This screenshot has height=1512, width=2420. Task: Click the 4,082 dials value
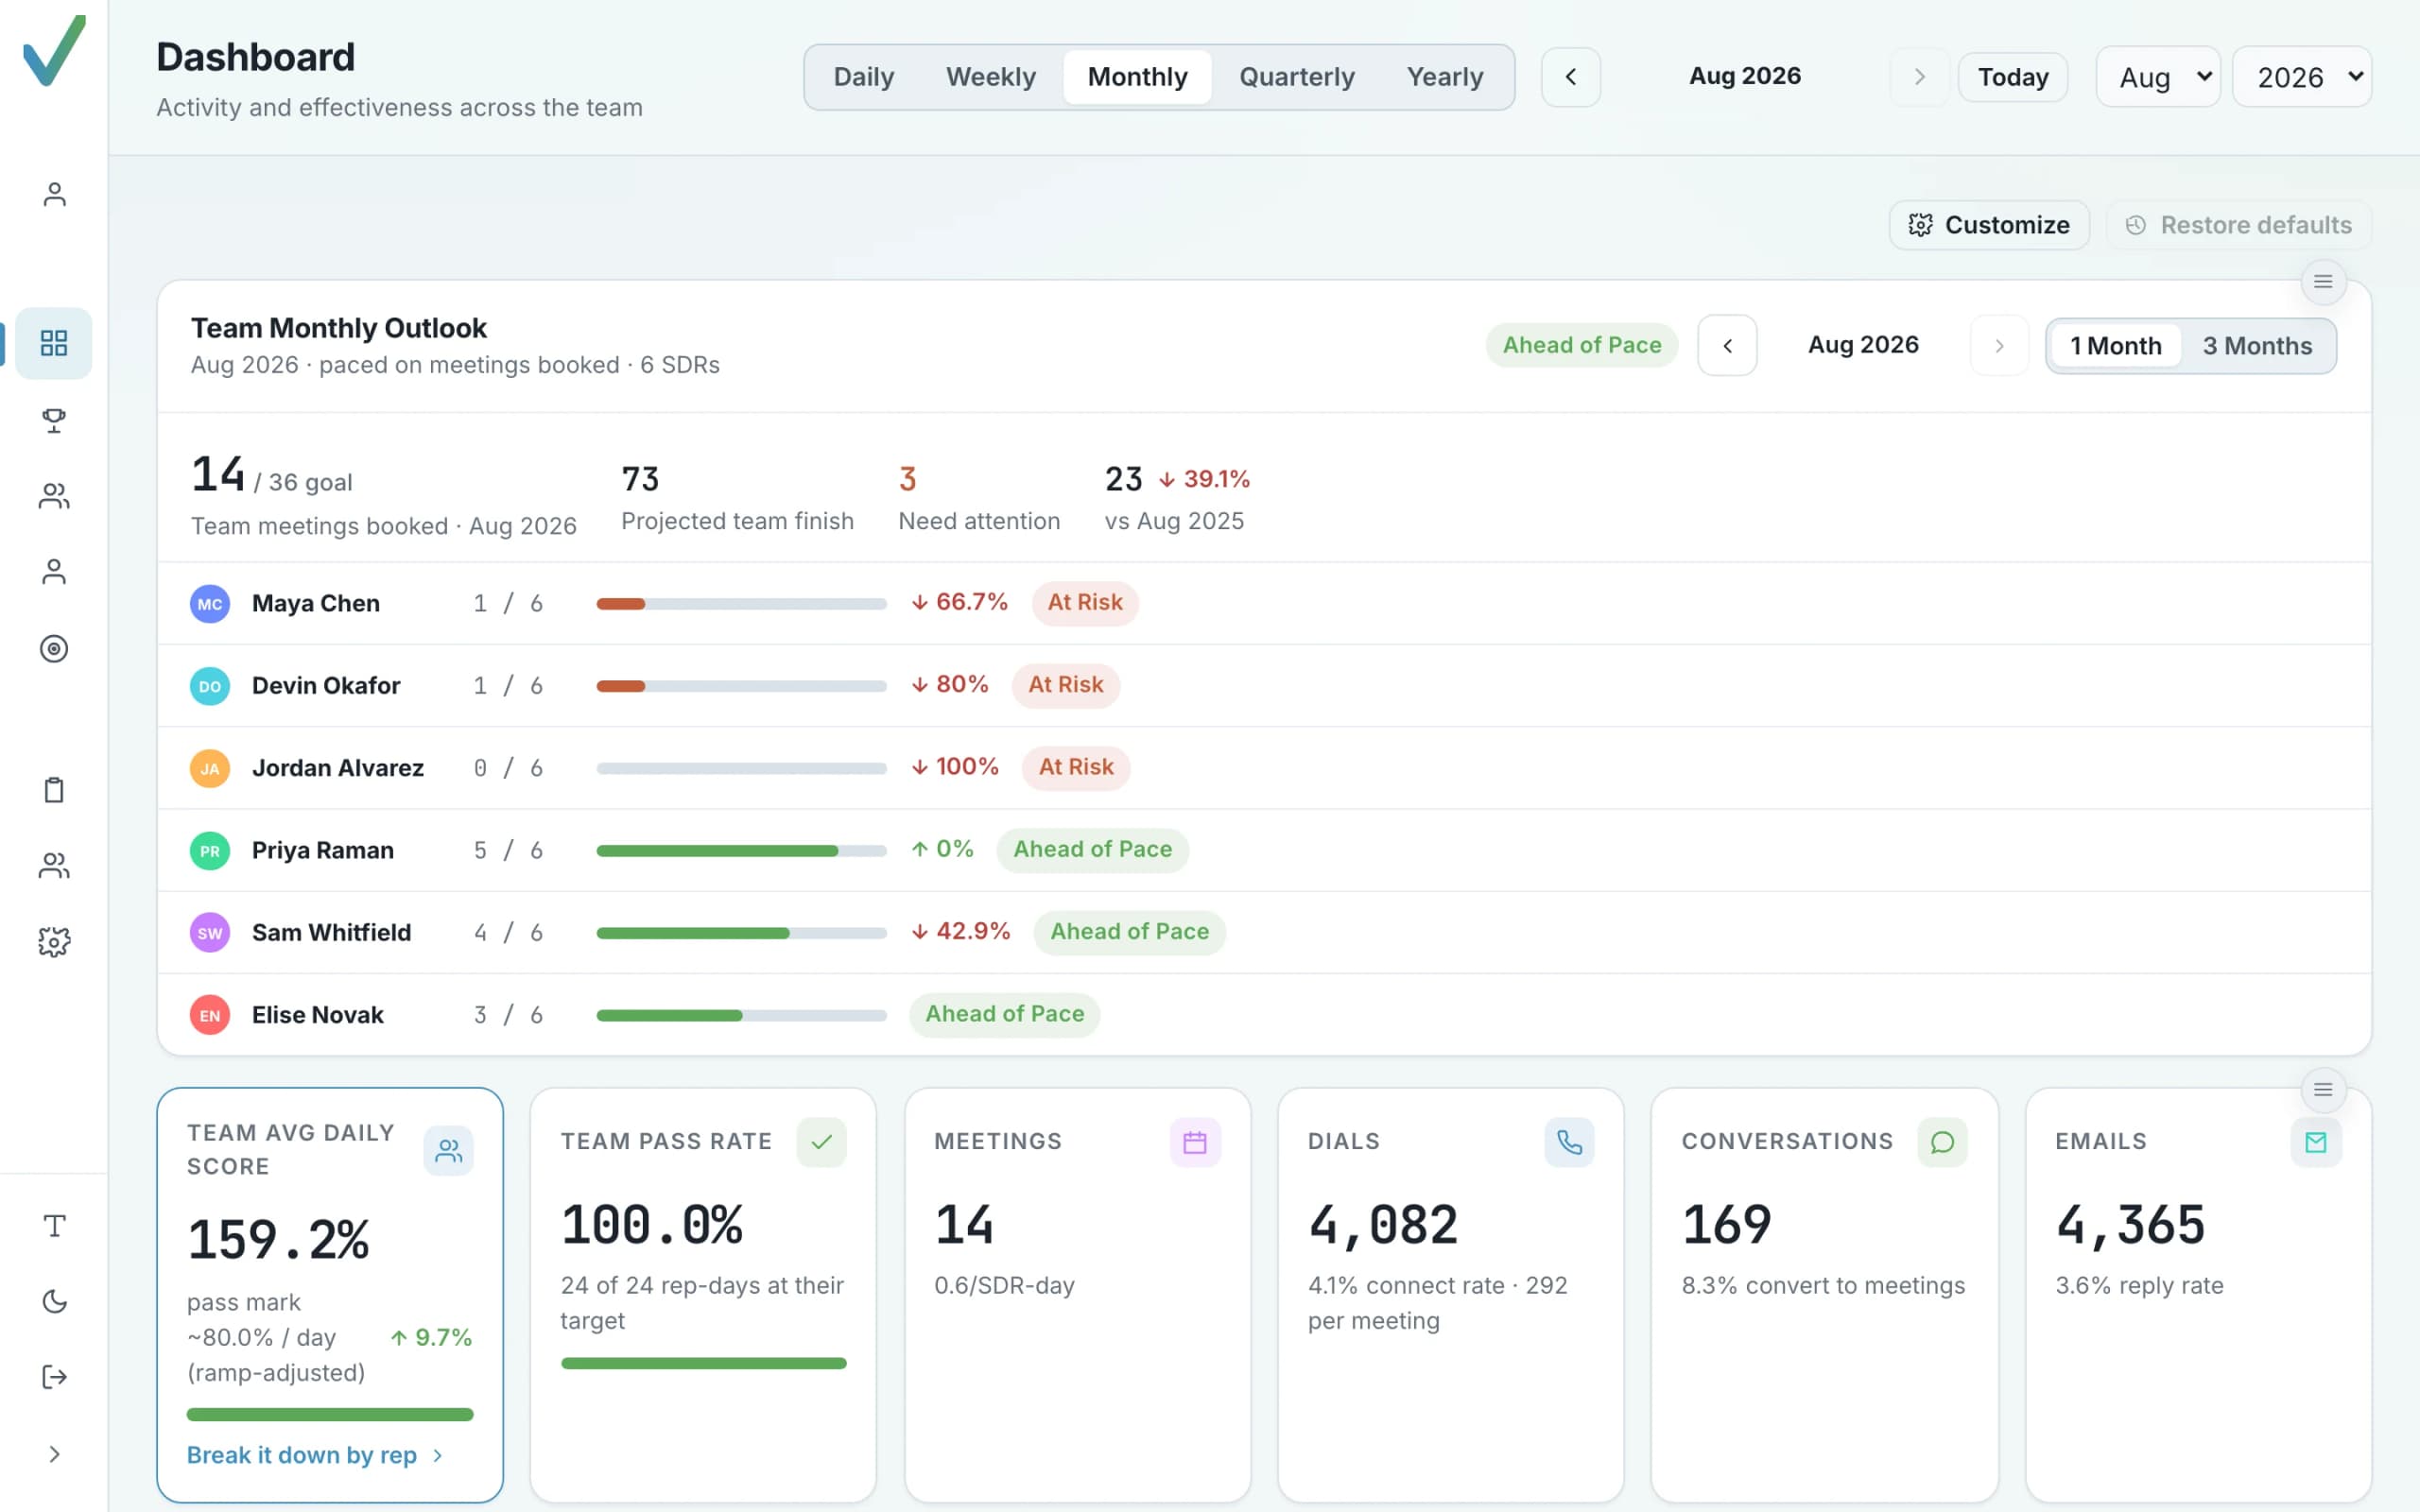(x=1383, y=1226)
